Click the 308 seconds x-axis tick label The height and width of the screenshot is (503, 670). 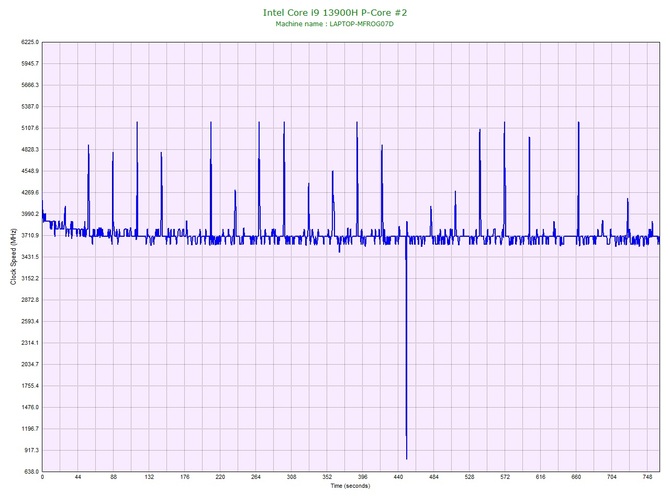click(291, 477)
